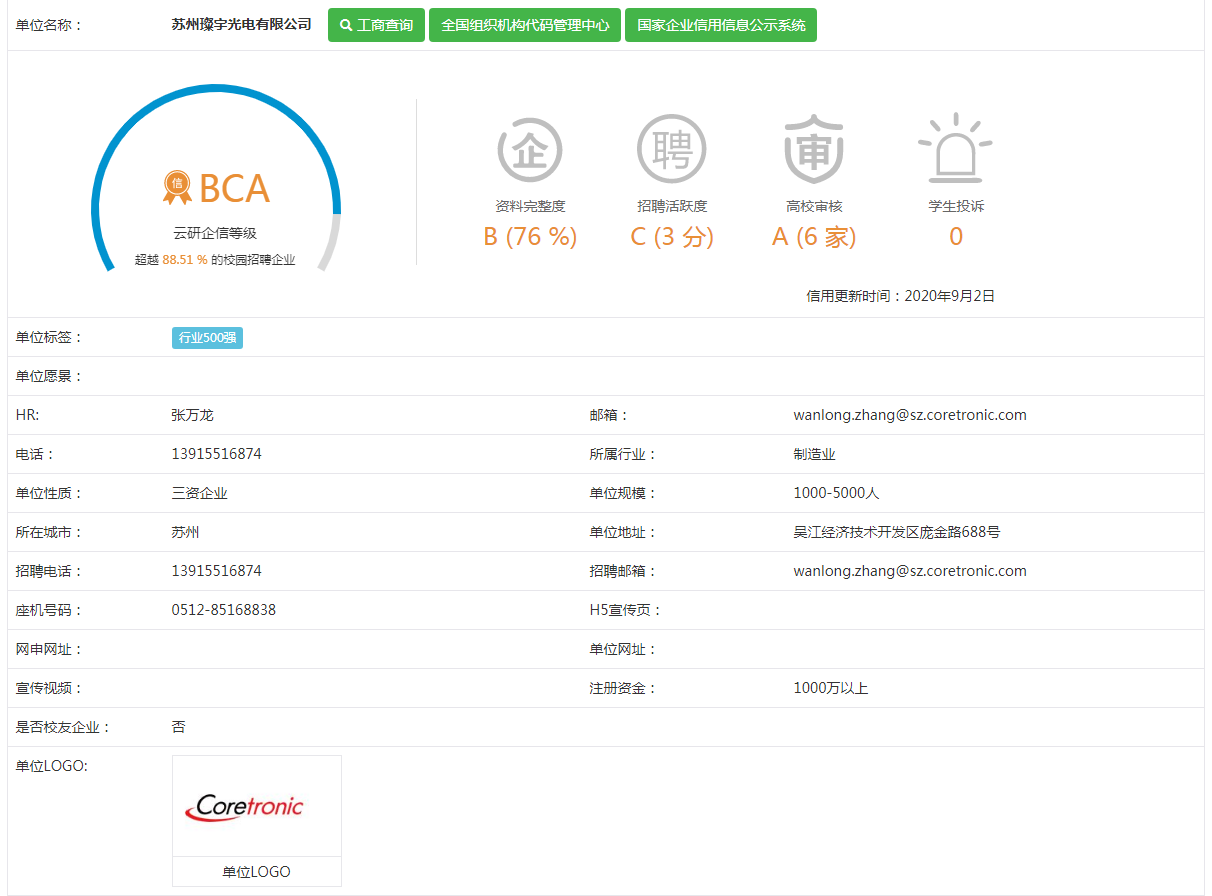Click the company name 苏州璨宇光电有限公司
This screenshot has height=896, width=1212.
tap(241, 24)
